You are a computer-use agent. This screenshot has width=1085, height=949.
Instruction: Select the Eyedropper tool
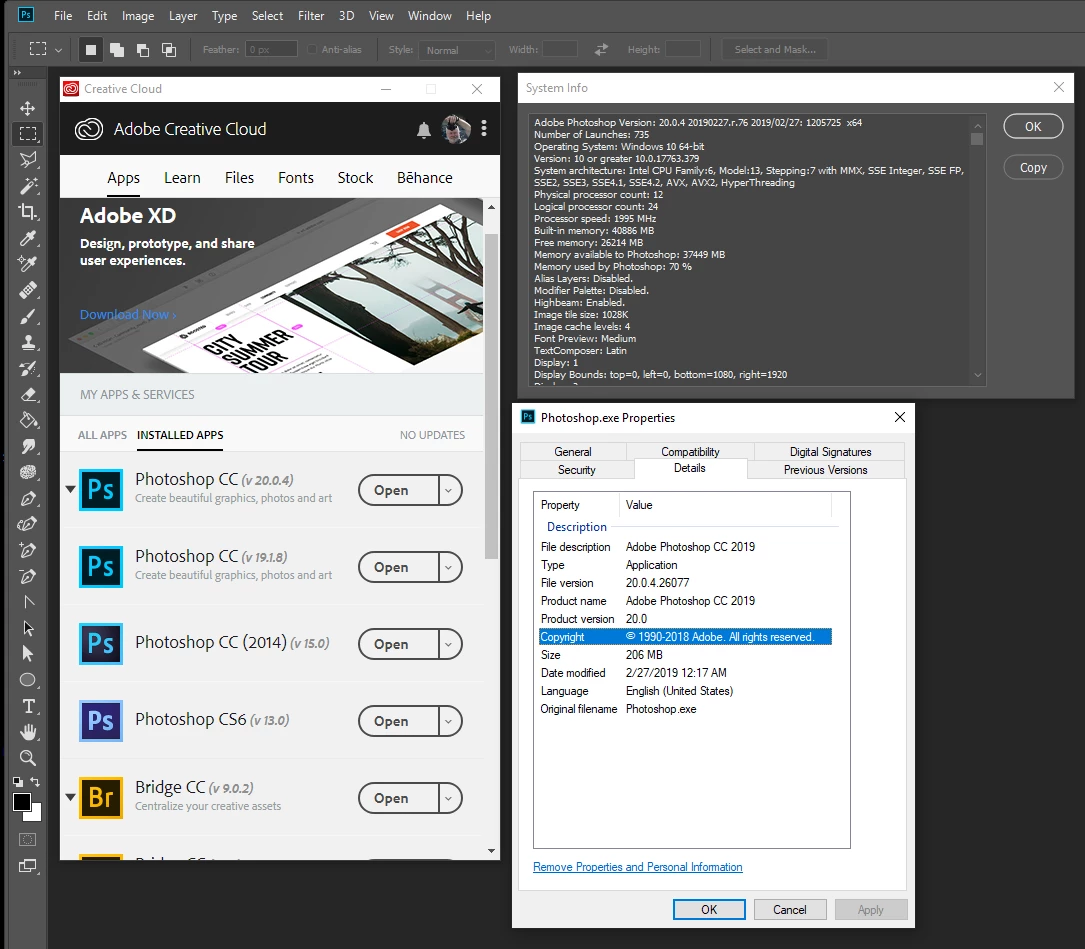coord(28,238)
